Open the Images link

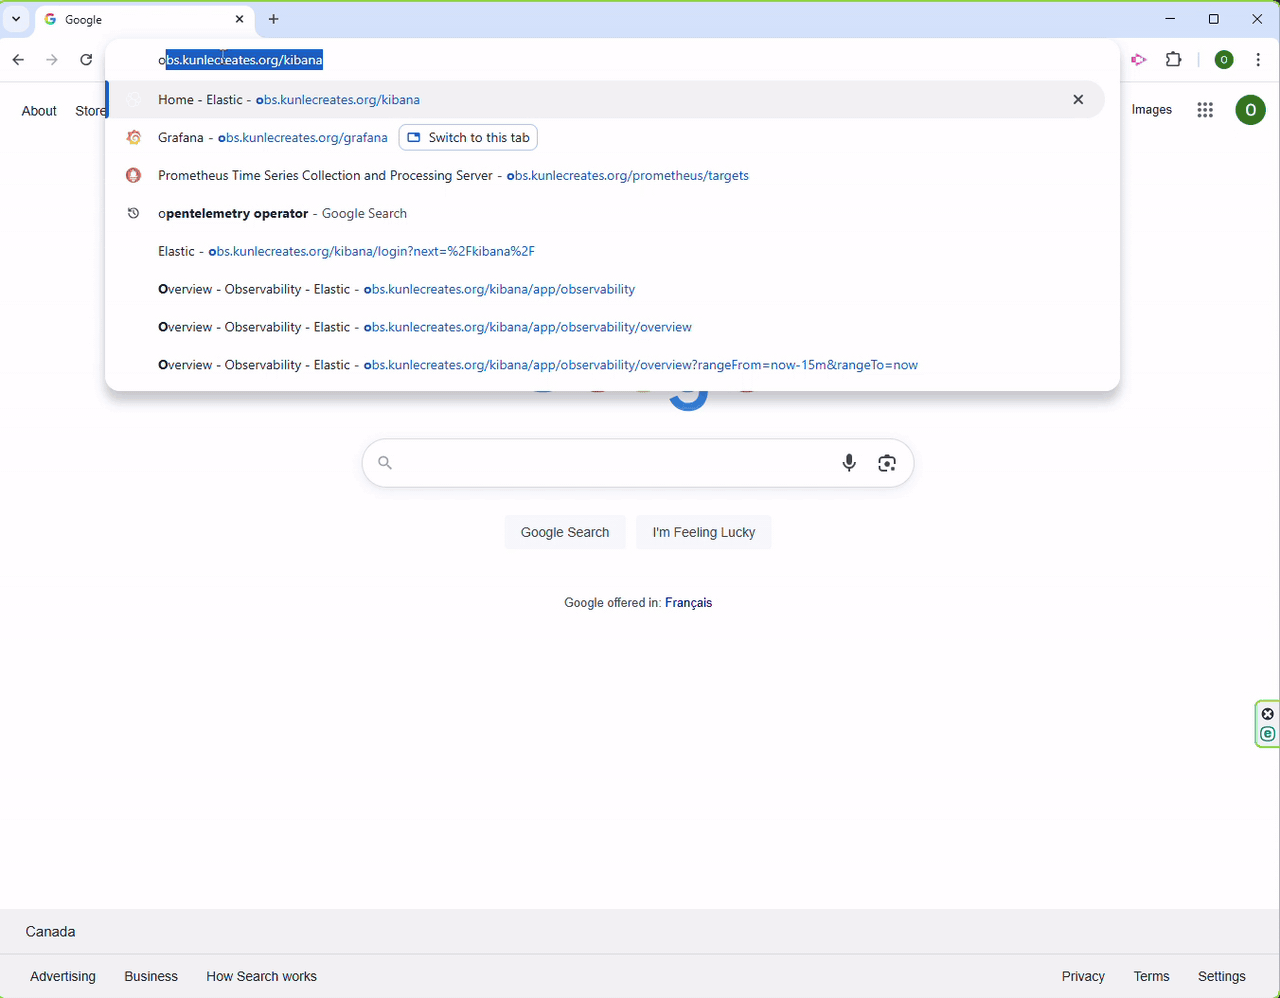point(1151,110)
